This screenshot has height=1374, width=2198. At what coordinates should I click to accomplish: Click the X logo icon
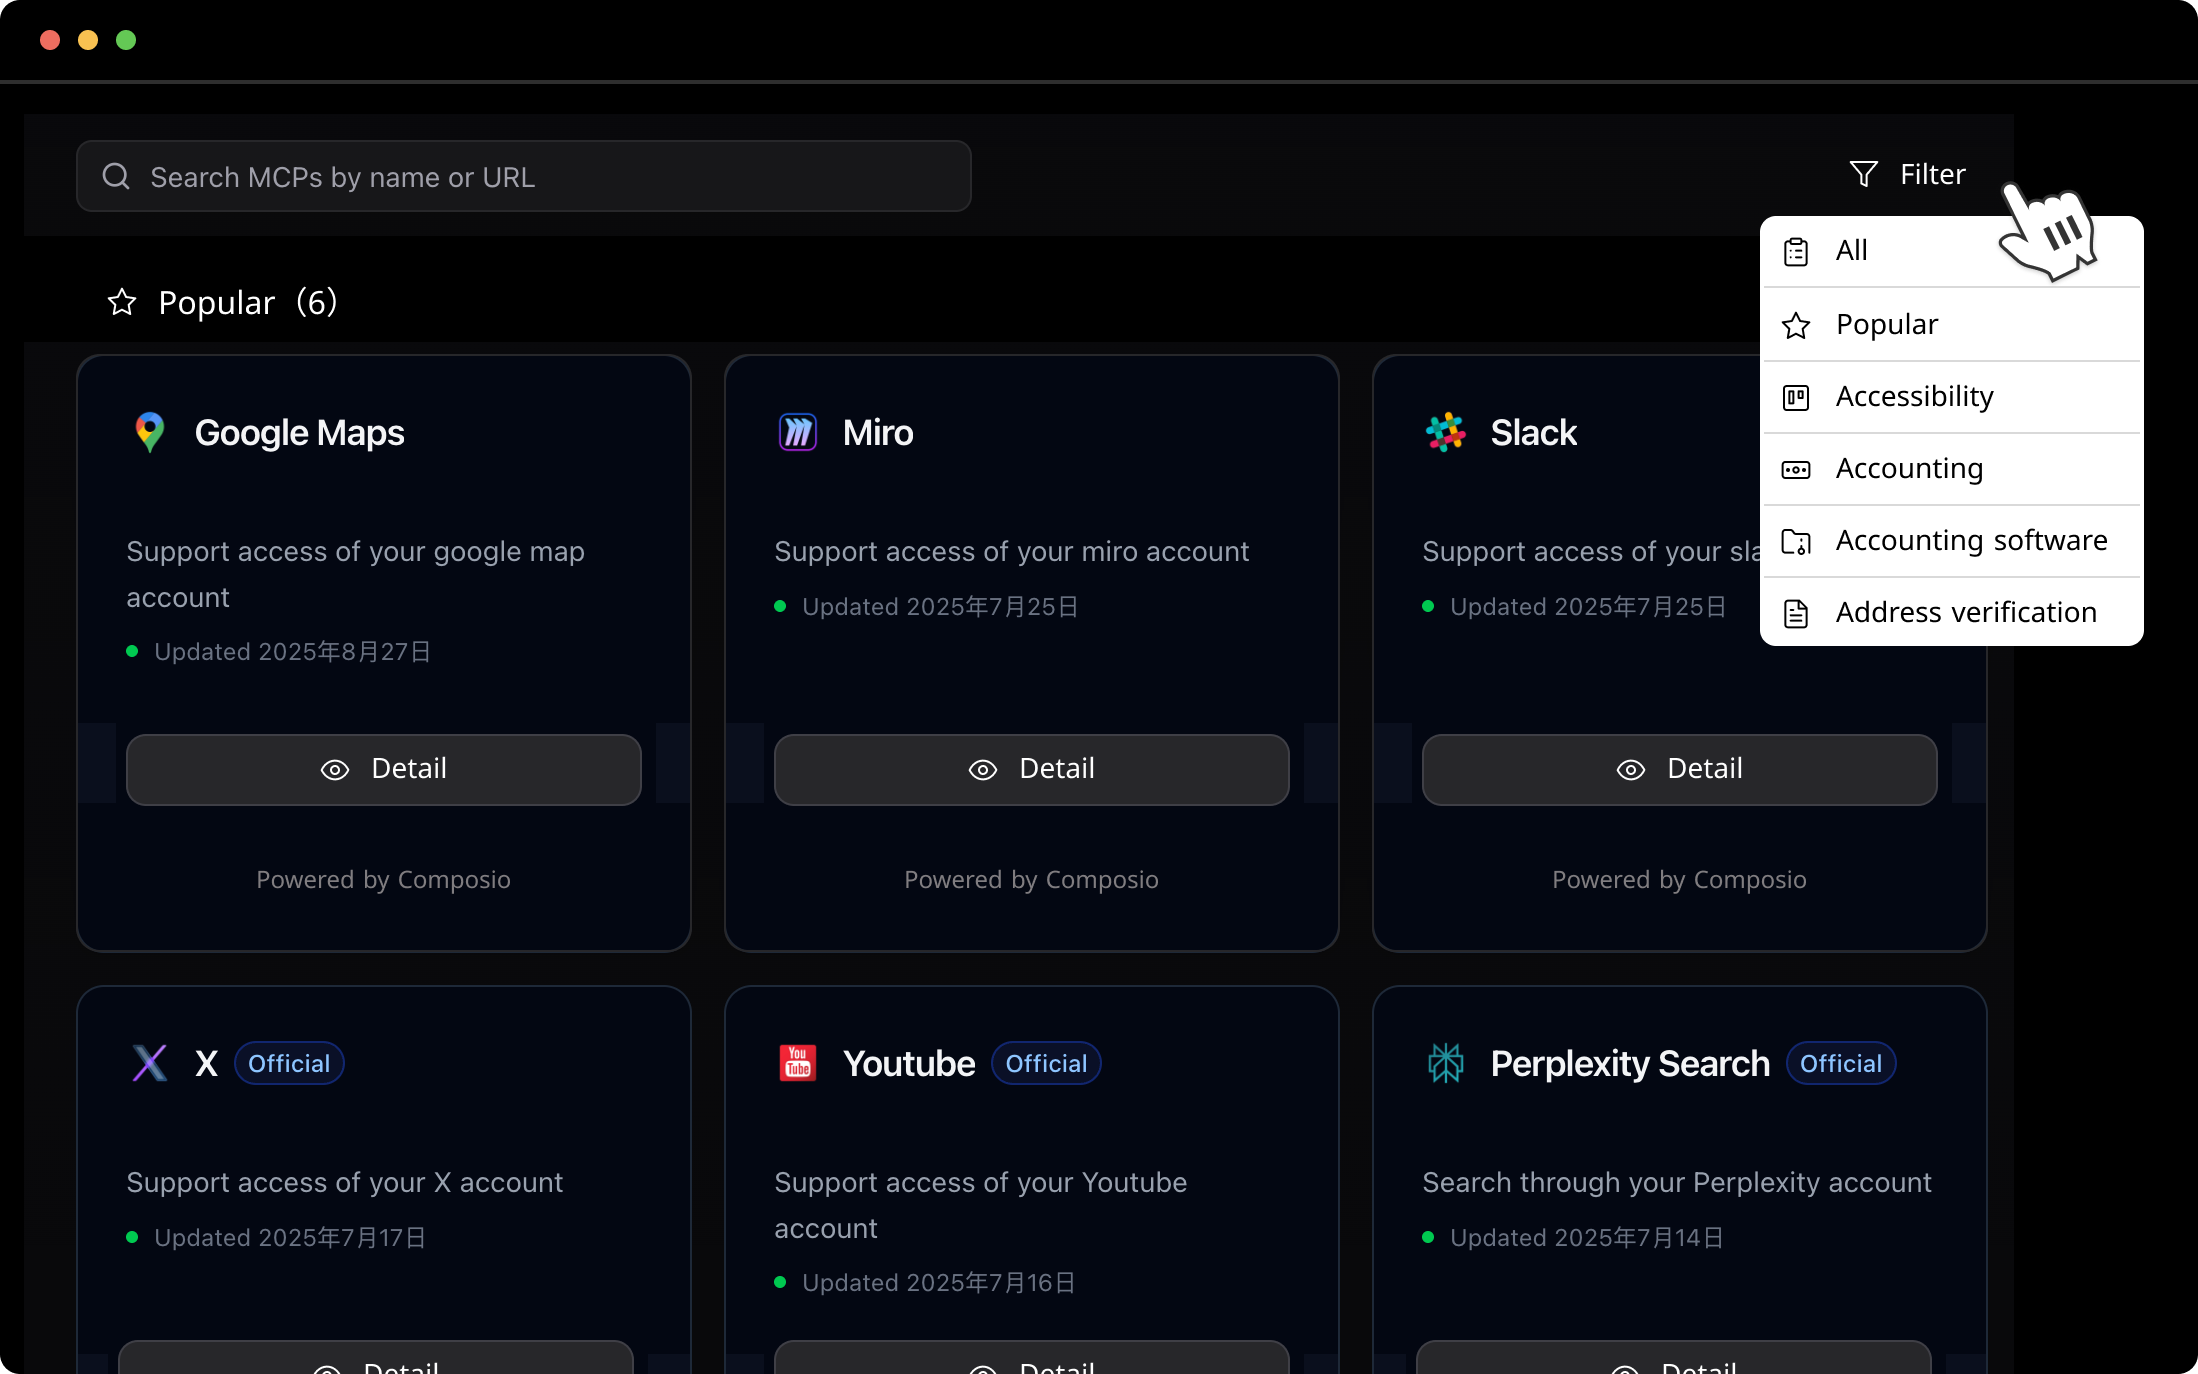pos(150,1063)
